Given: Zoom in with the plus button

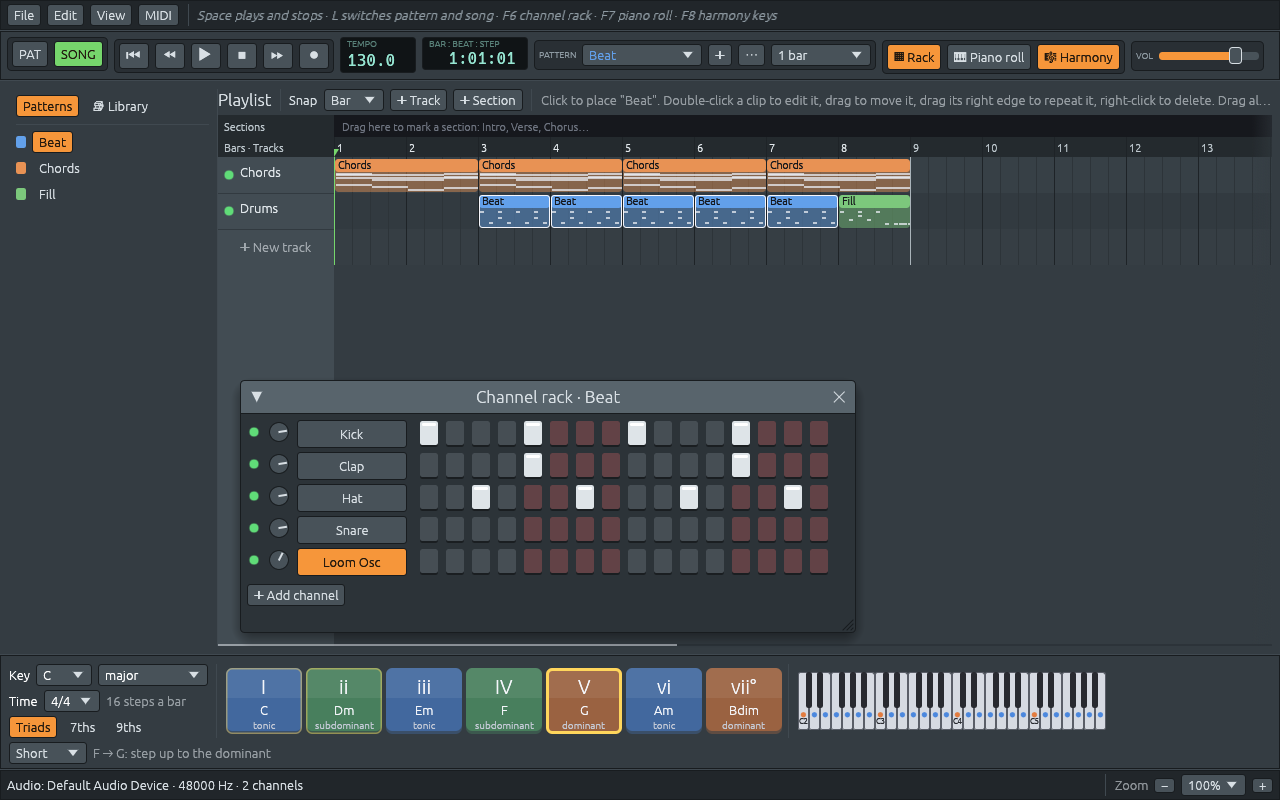Looking at the screenshot, I should pos(1264,785).
